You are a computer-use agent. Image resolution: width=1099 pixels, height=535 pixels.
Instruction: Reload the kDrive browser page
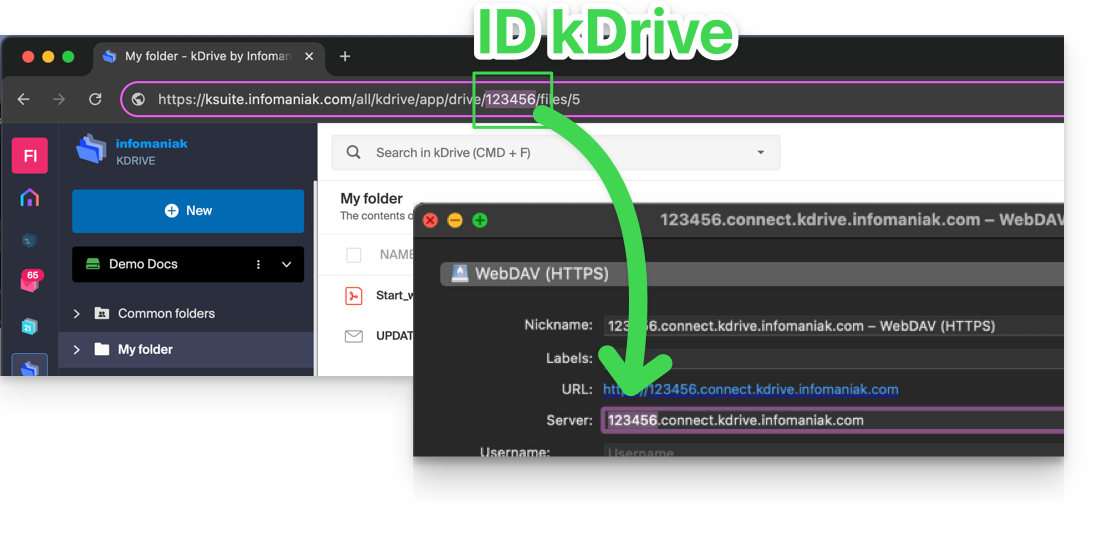95,100
